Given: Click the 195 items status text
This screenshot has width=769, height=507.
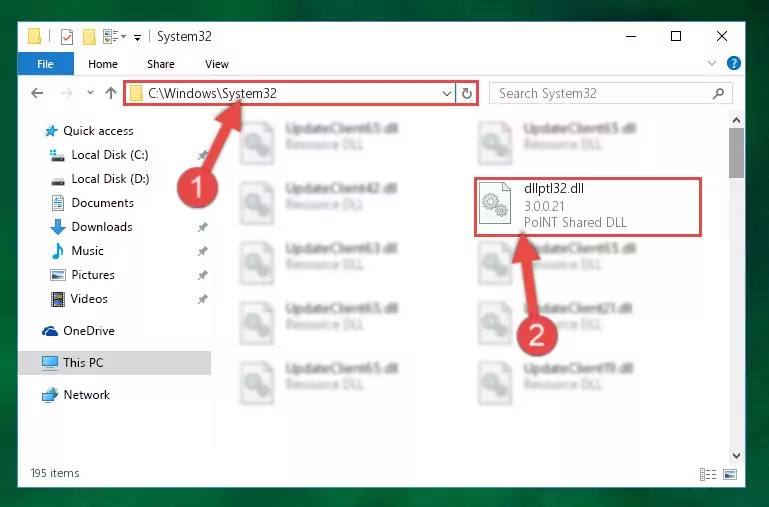Looking at the screenshot, I should point(55,473).
